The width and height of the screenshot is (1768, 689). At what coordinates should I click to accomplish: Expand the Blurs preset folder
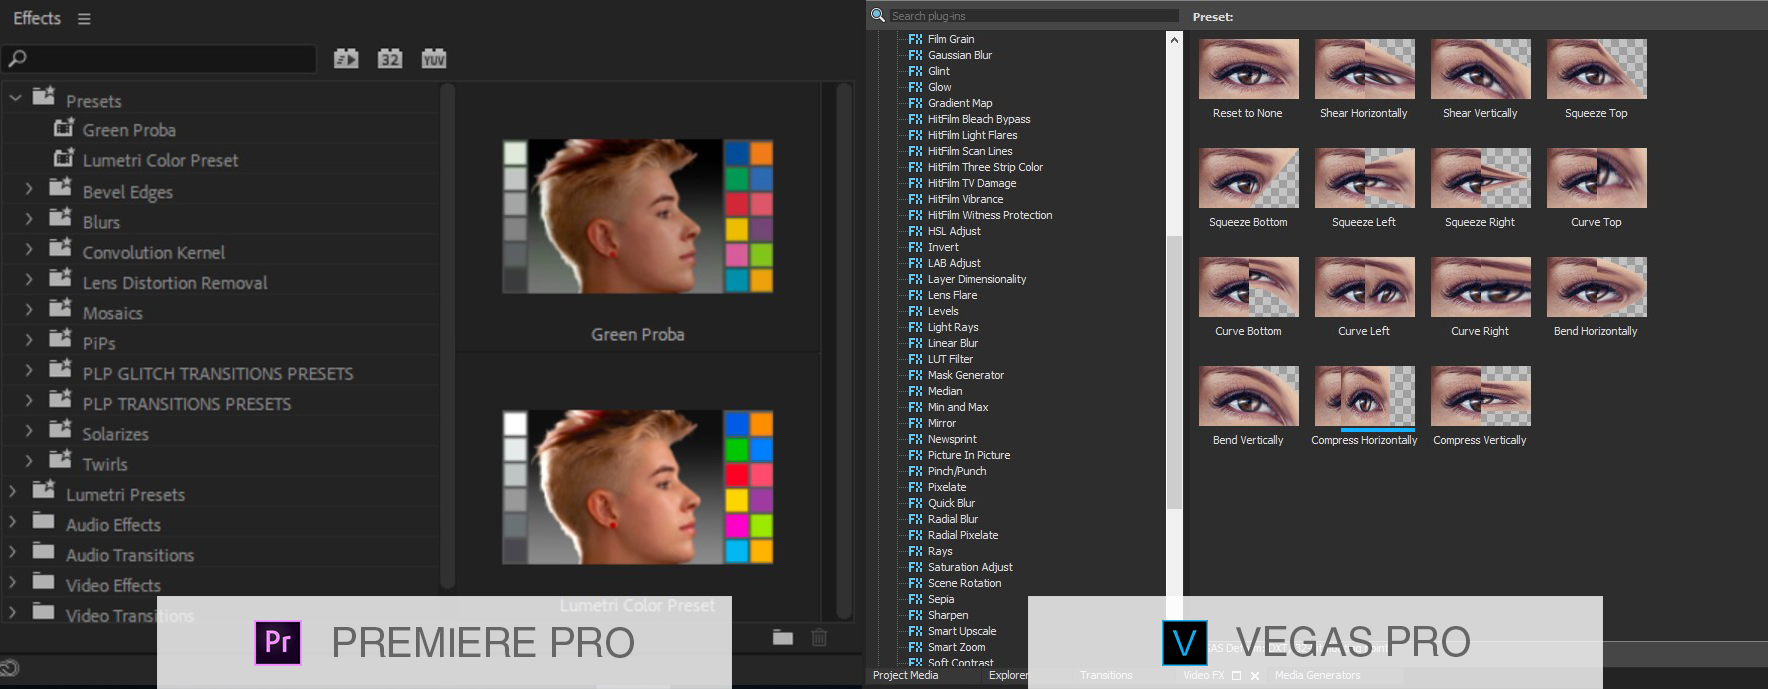coord(29,218)
